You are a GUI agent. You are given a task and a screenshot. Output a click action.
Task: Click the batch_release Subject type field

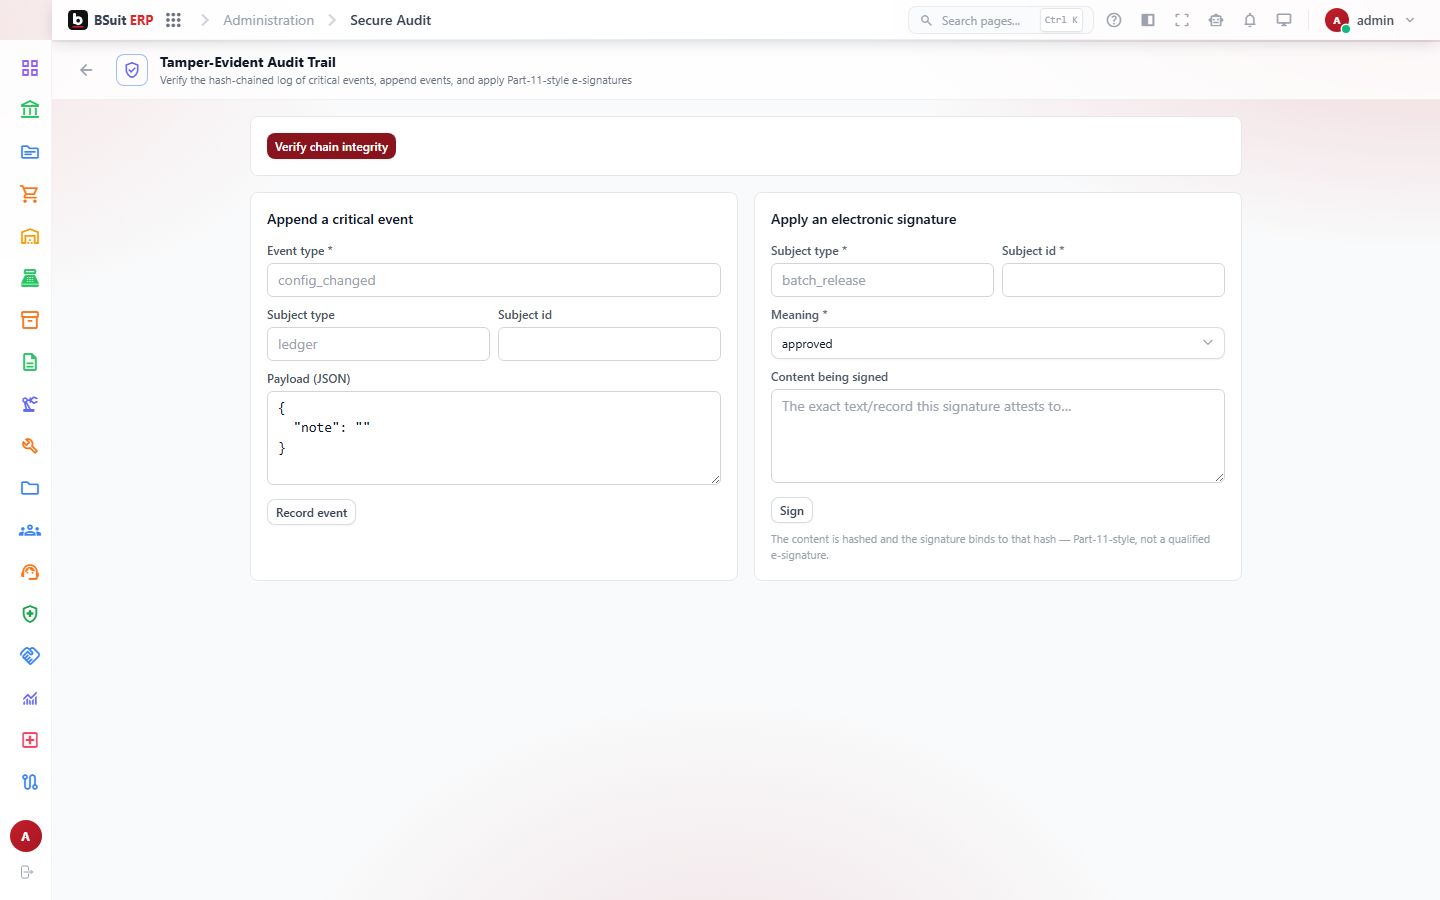coord(882,280)
